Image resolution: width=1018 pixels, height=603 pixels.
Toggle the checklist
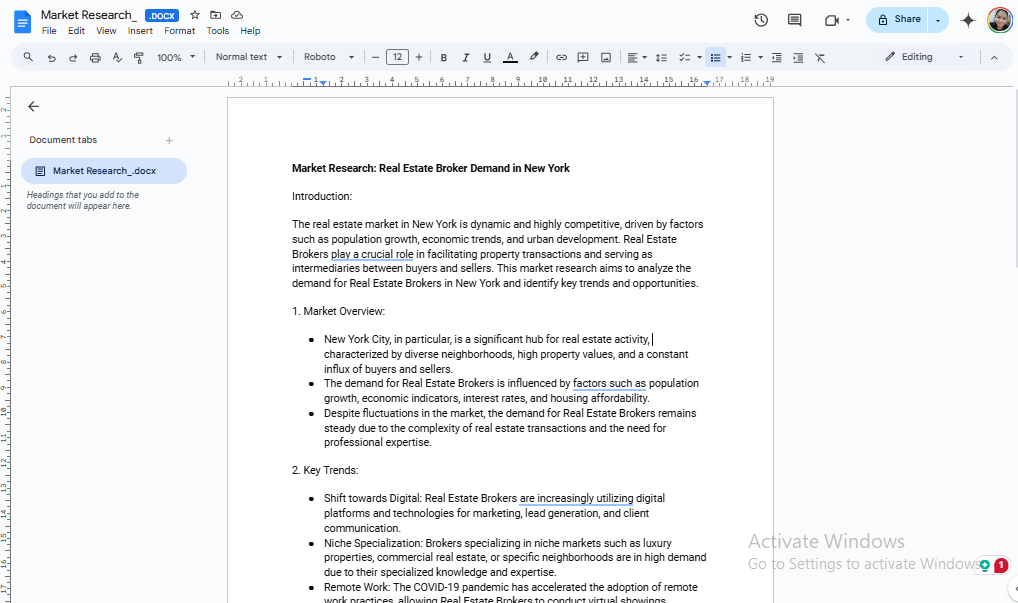coord(684,57)
